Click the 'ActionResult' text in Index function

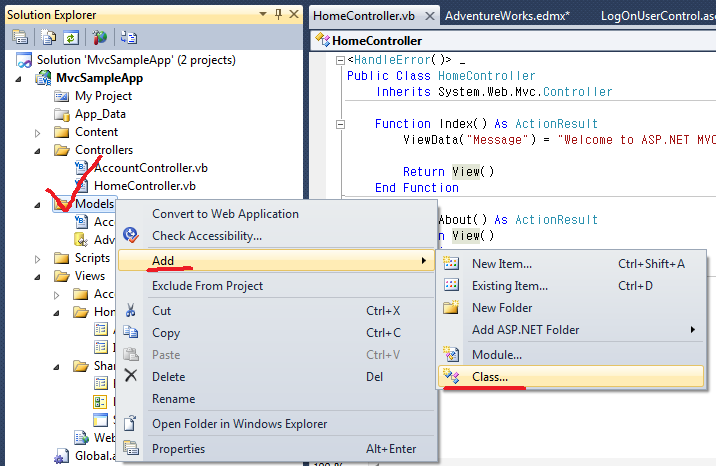556,124
